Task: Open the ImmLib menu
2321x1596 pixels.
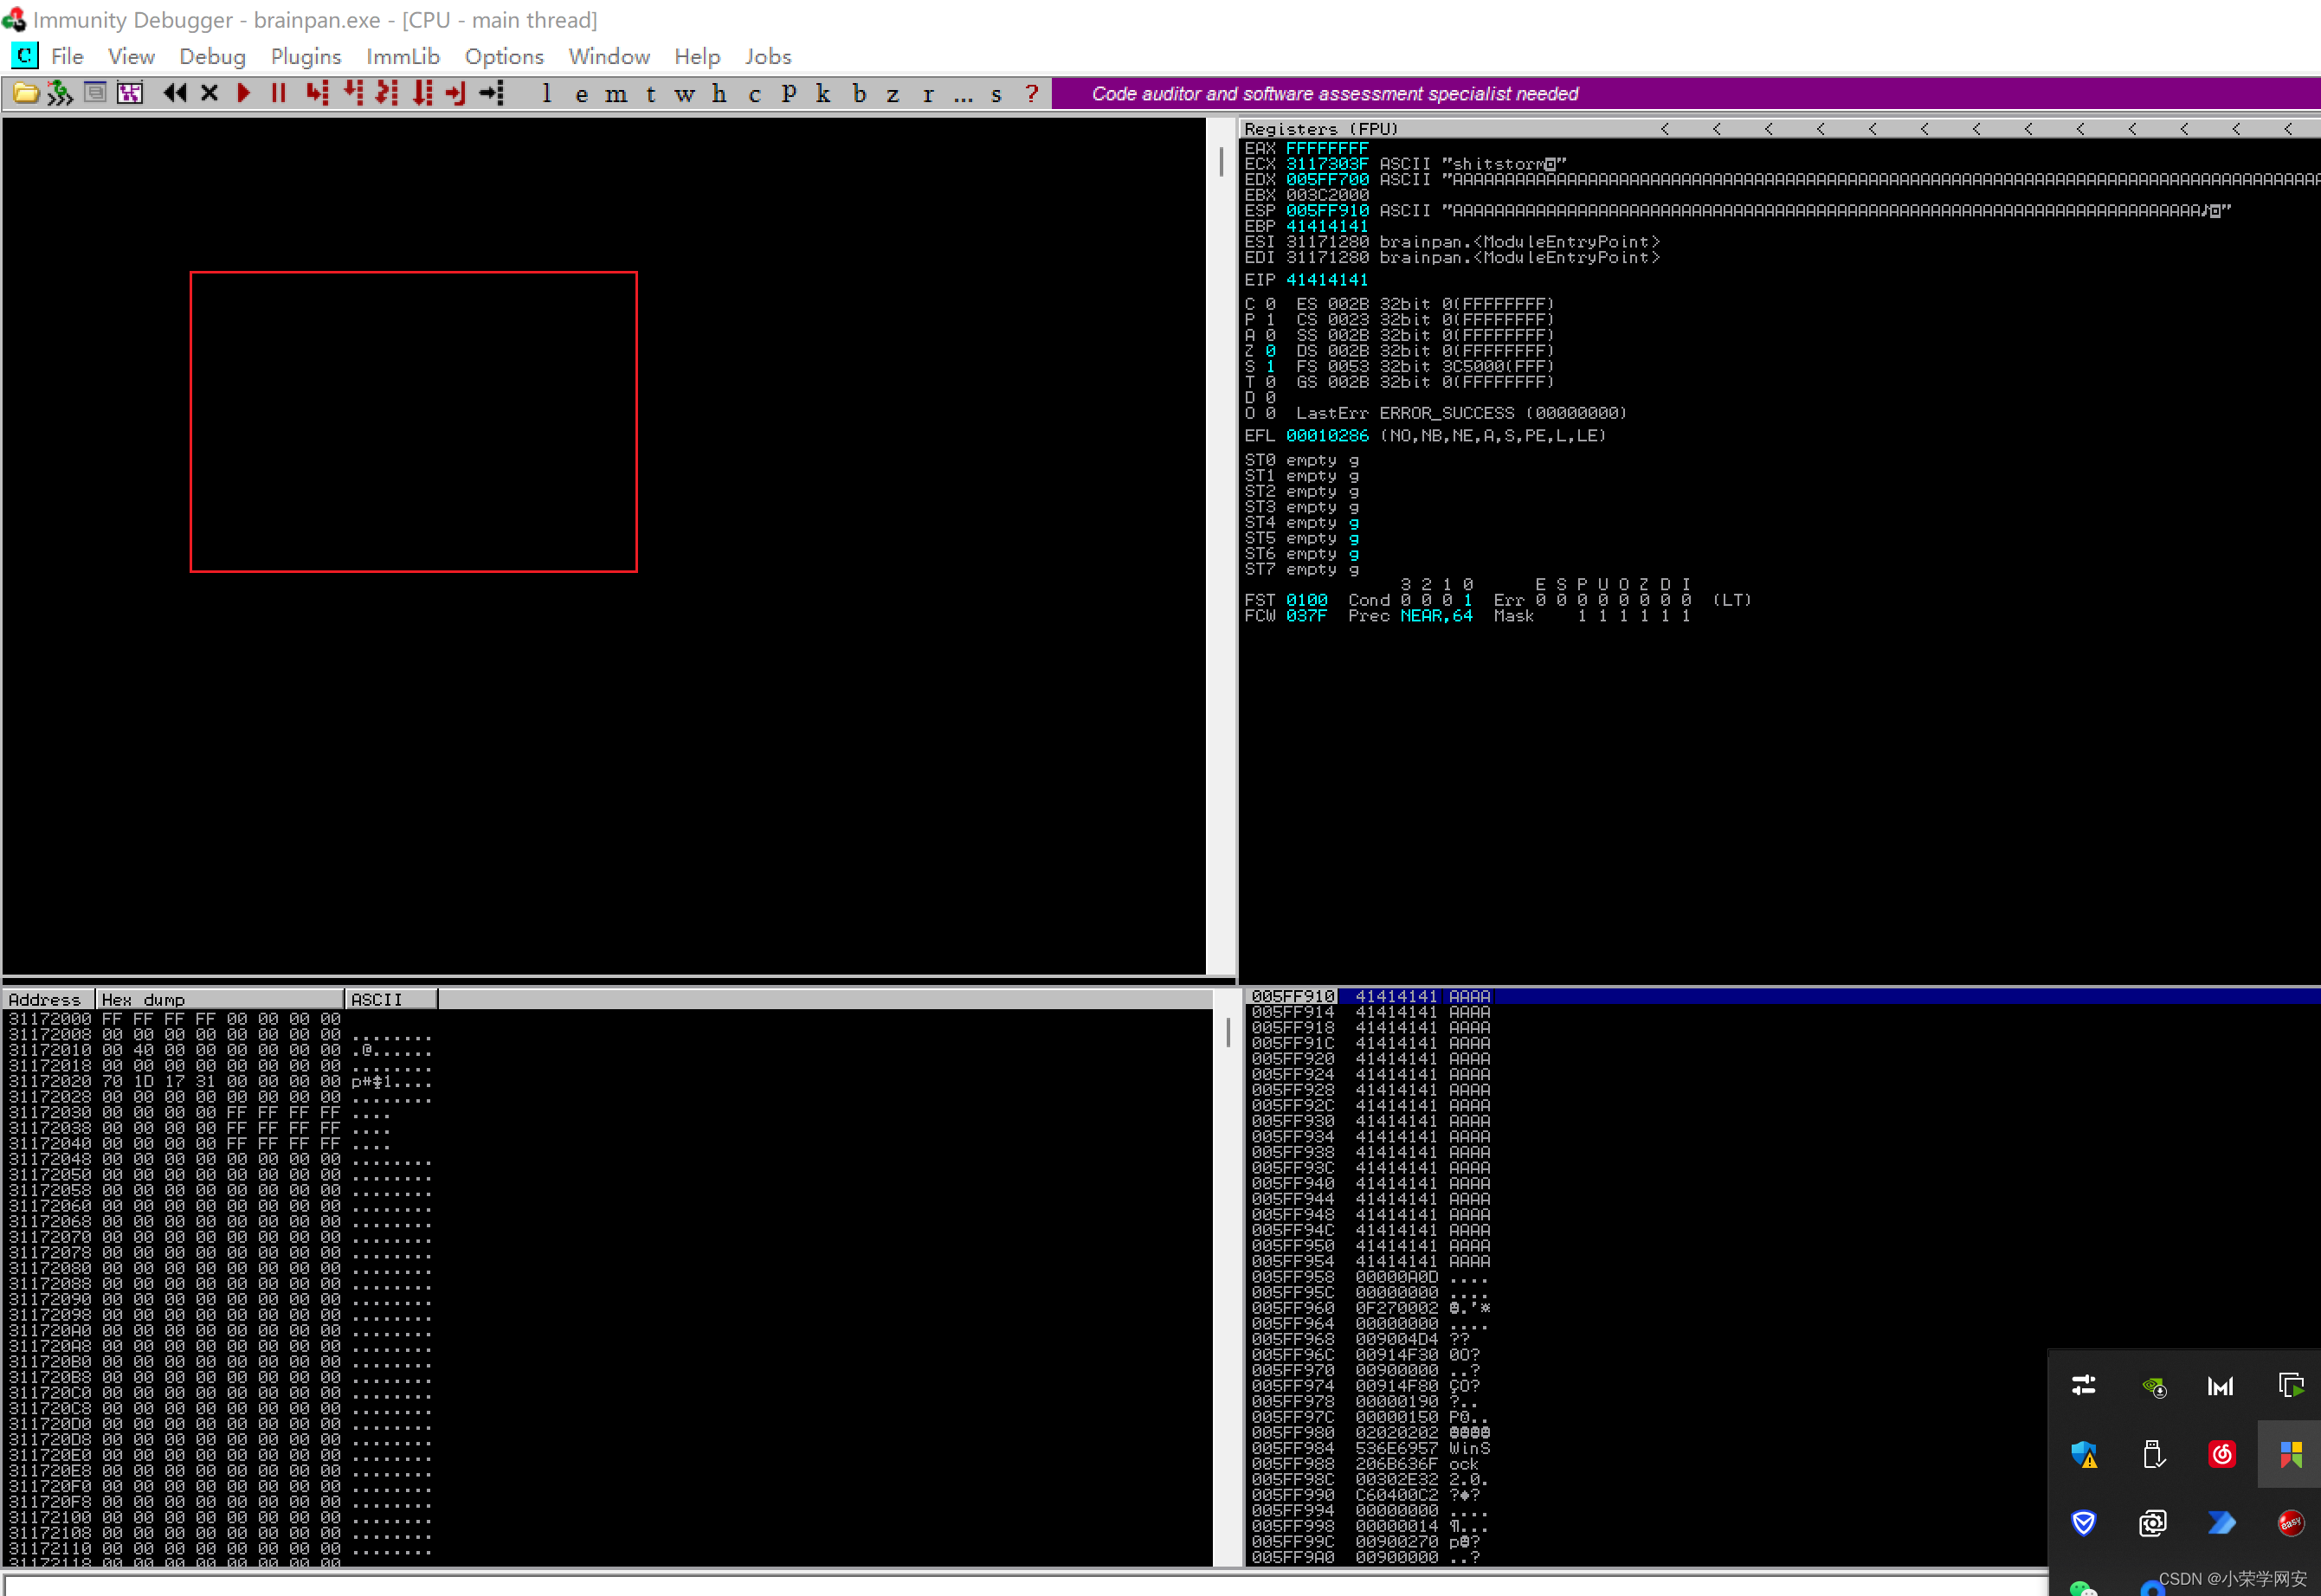Action: tap(403, 56)
